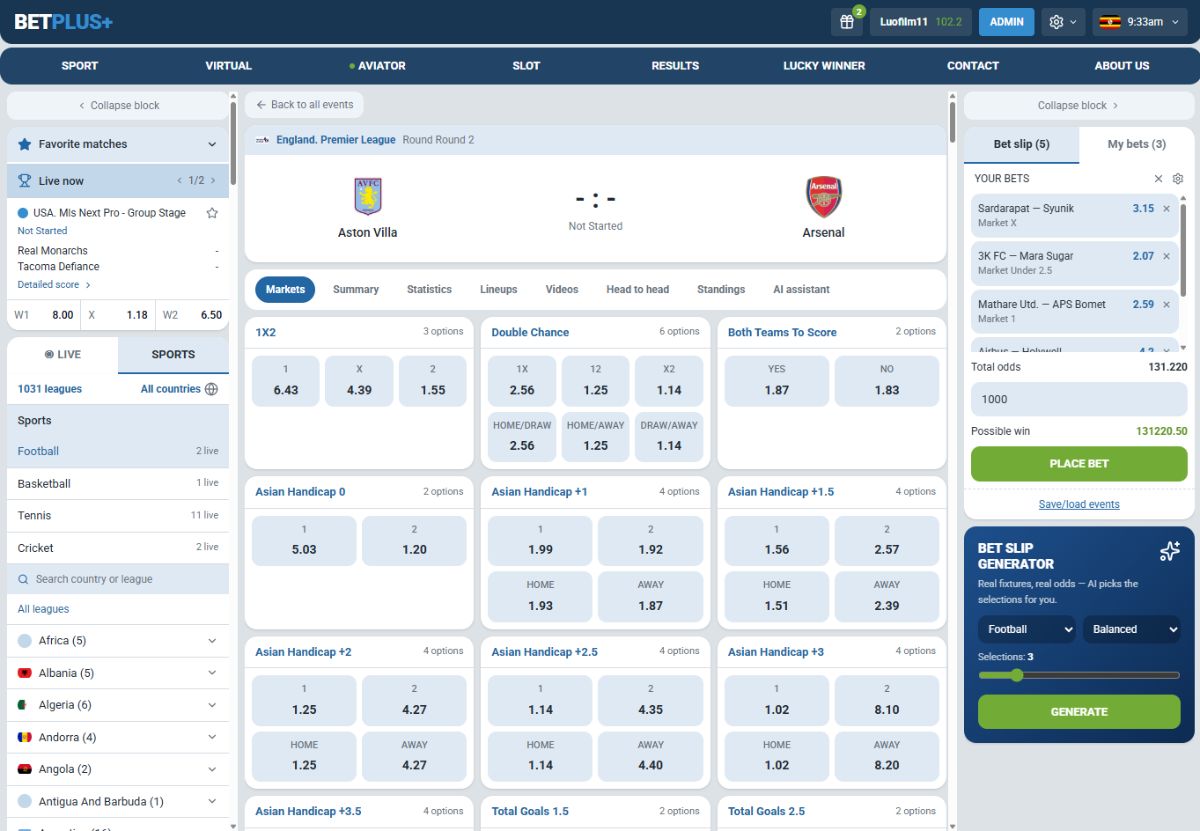Click the Live now trophy icon
The image size is (1200, 831).
tap(25, 181)
